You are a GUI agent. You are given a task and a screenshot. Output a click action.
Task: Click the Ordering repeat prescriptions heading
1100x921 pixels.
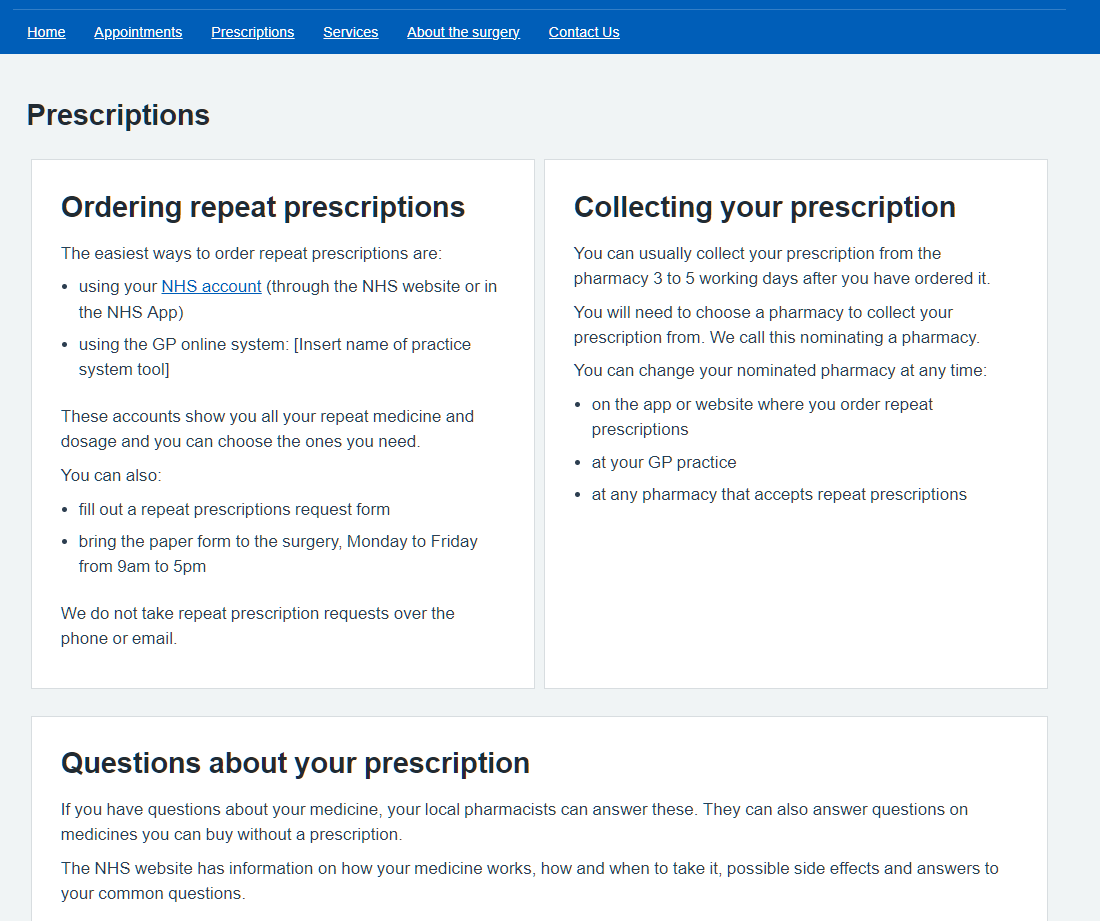coord(263,207)
